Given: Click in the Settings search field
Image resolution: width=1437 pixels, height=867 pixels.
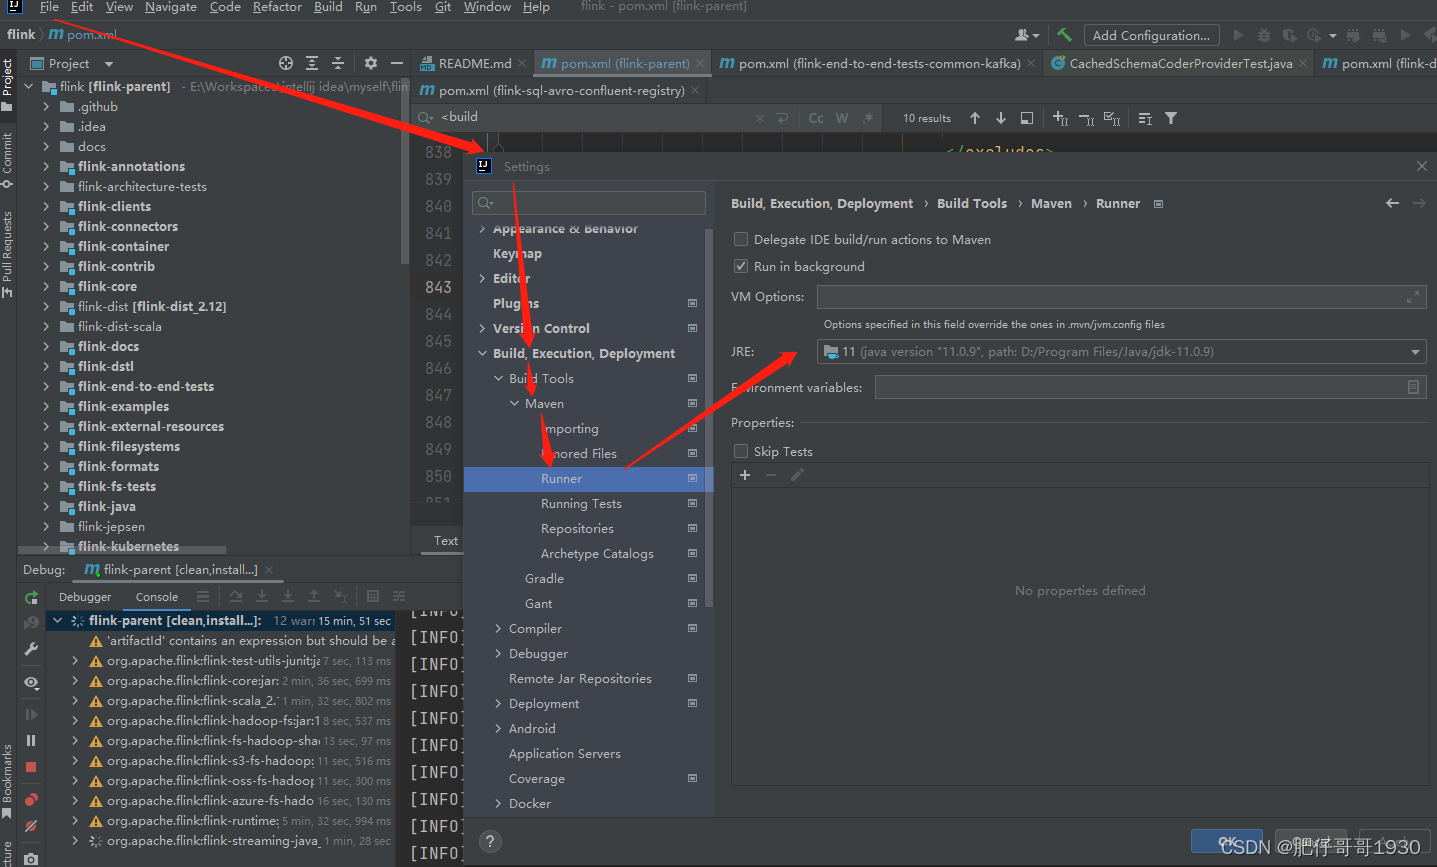Looking at the screenshot, I should pos(589,203).
